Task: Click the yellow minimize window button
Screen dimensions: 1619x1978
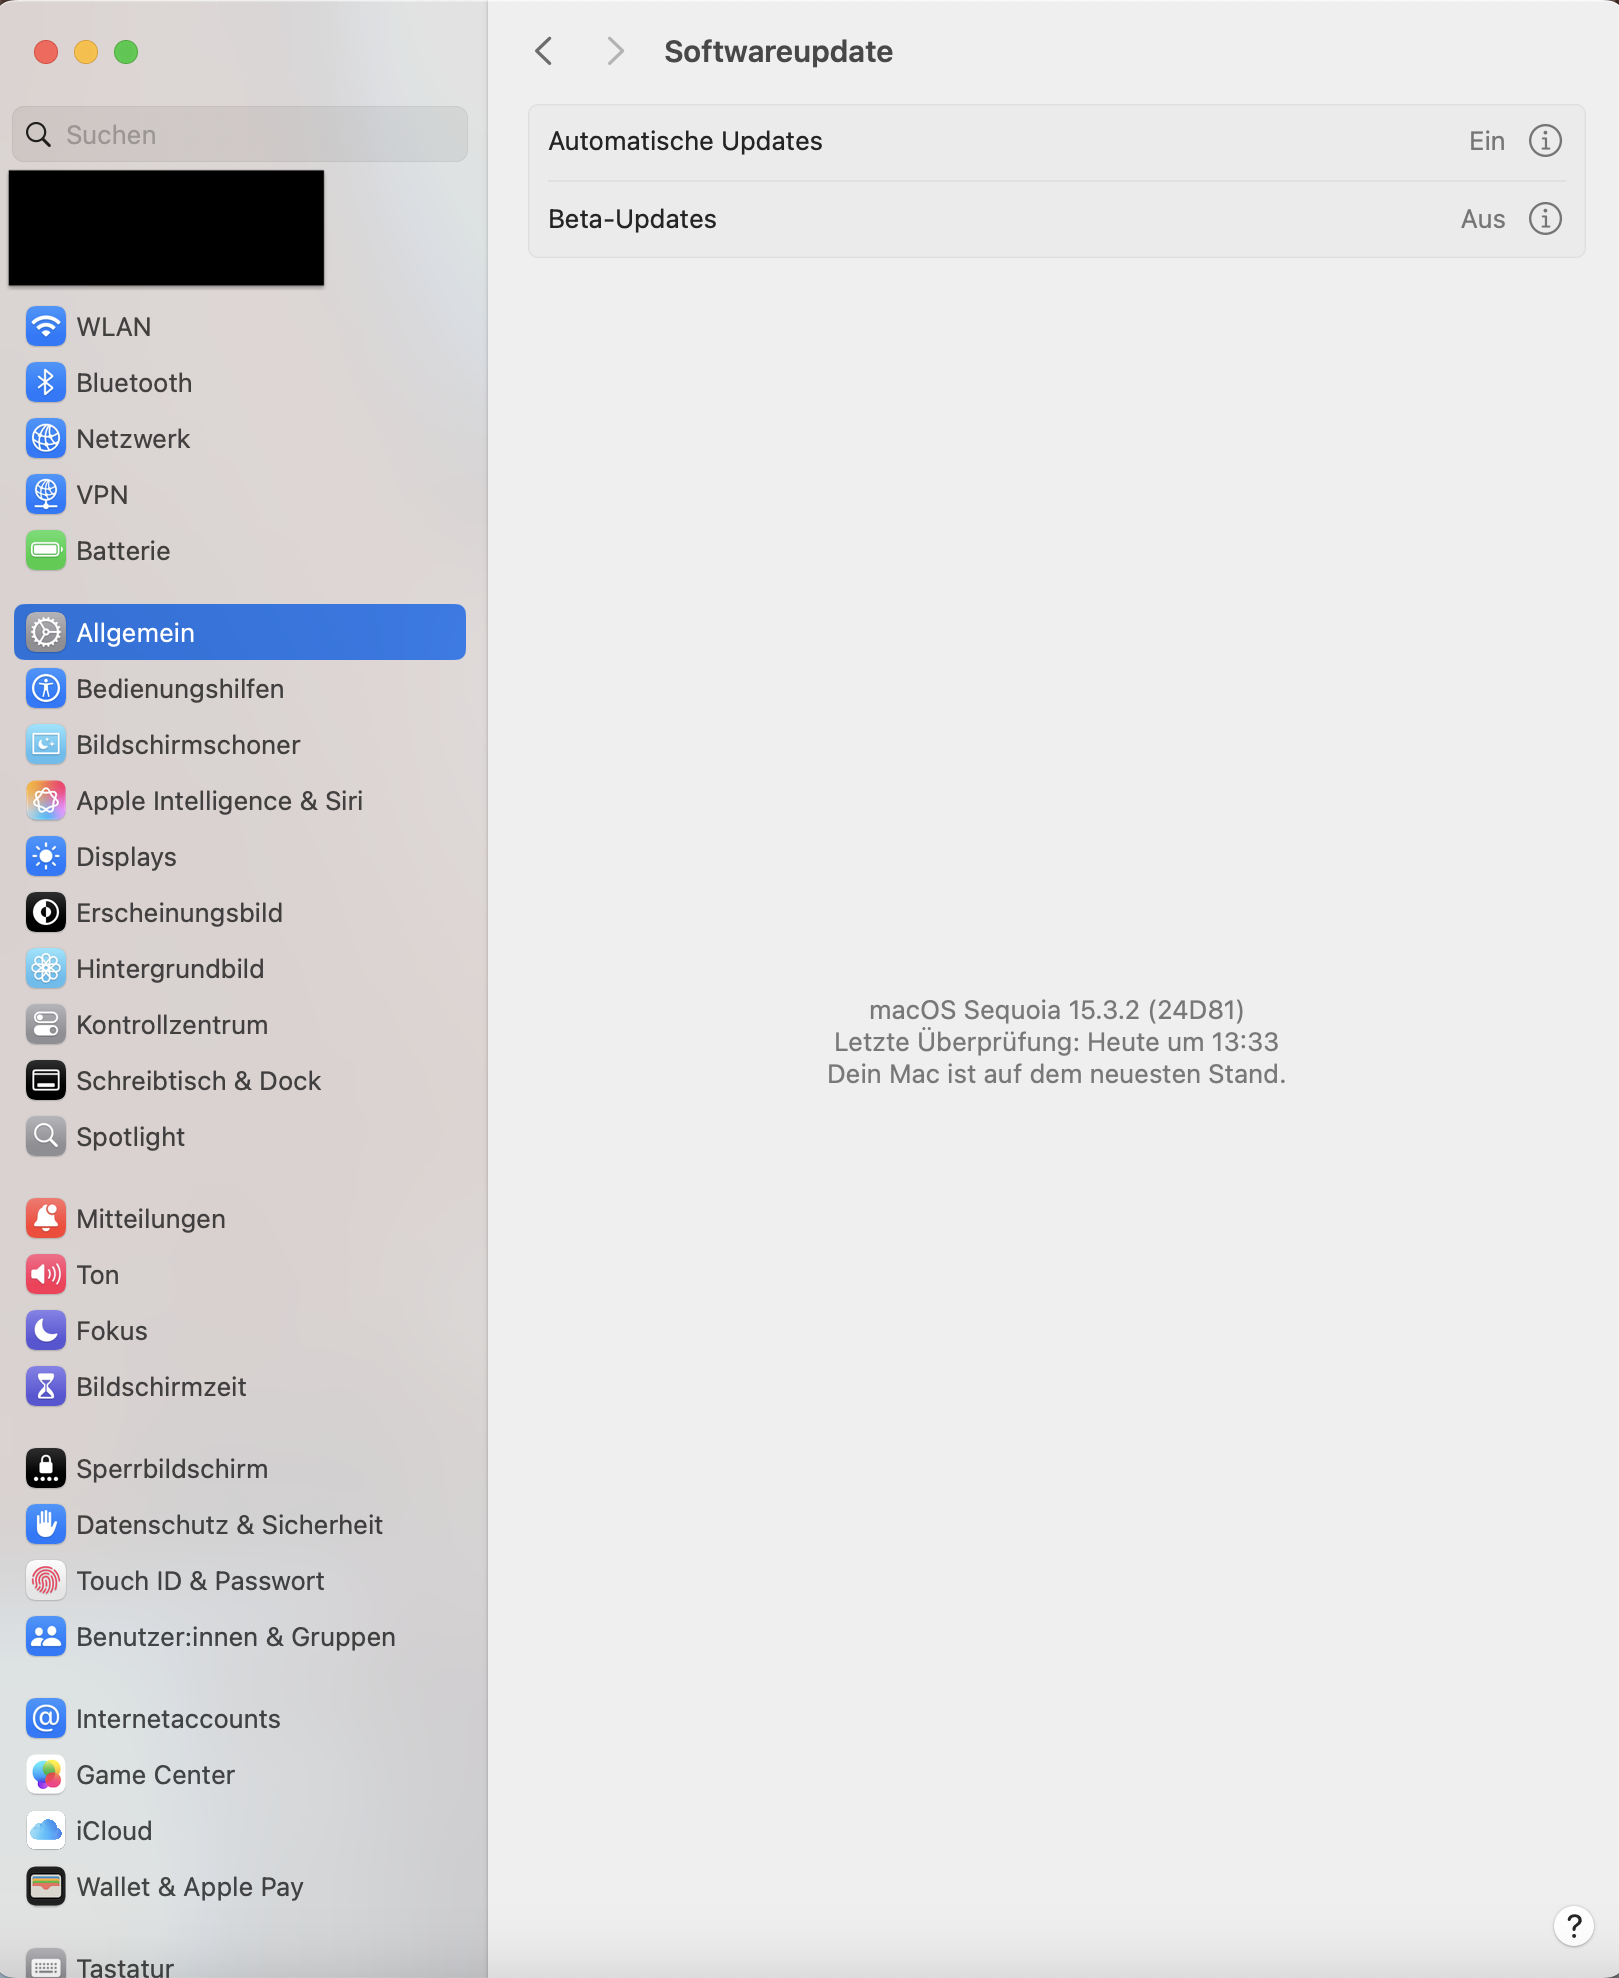Action: (86, 52)
